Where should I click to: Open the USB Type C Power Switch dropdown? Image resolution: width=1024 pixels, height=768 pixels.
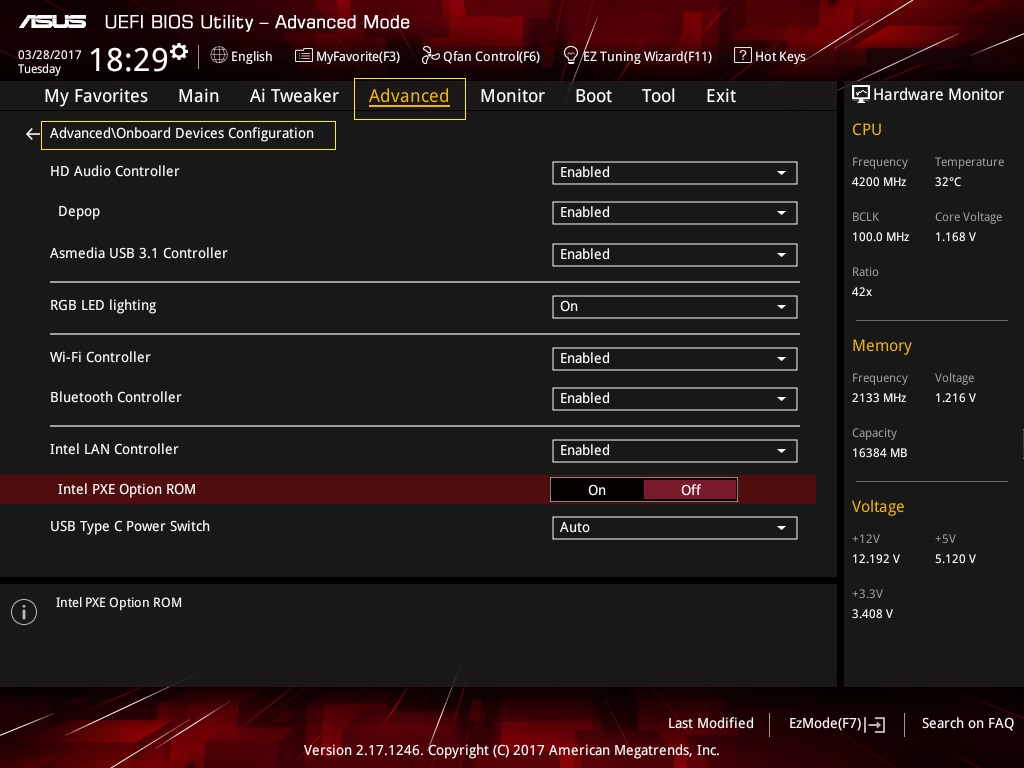[675, 528]
